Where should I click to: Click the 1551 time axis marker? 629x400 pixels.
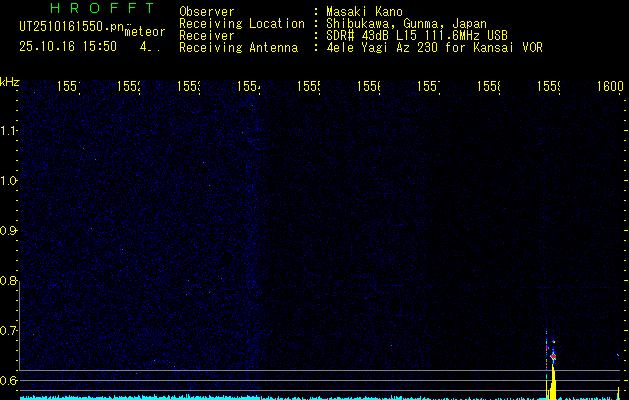pyautogui.click(x=69, y=86)
